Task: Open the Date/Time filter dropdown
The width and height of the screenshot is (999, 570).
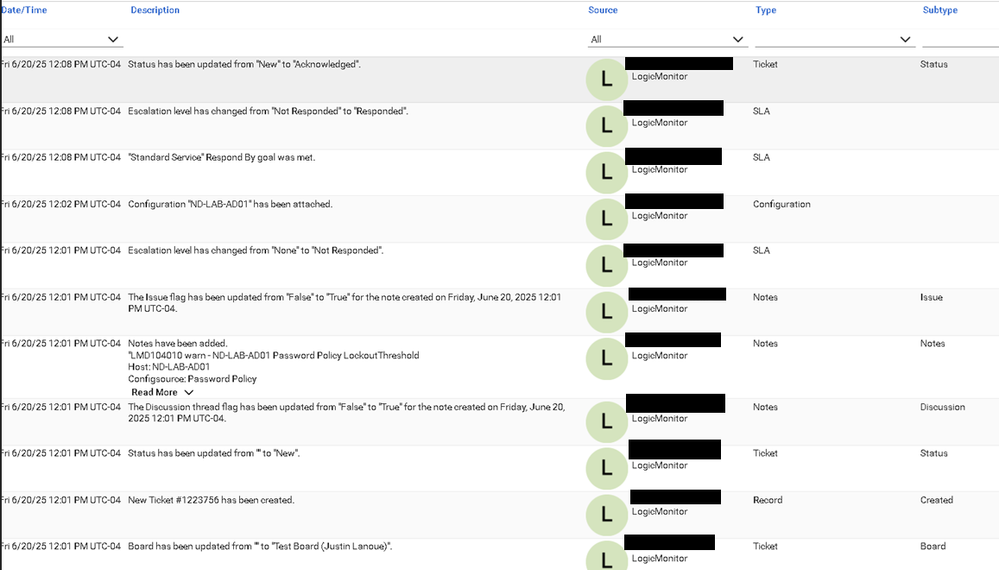Action: 61,39
